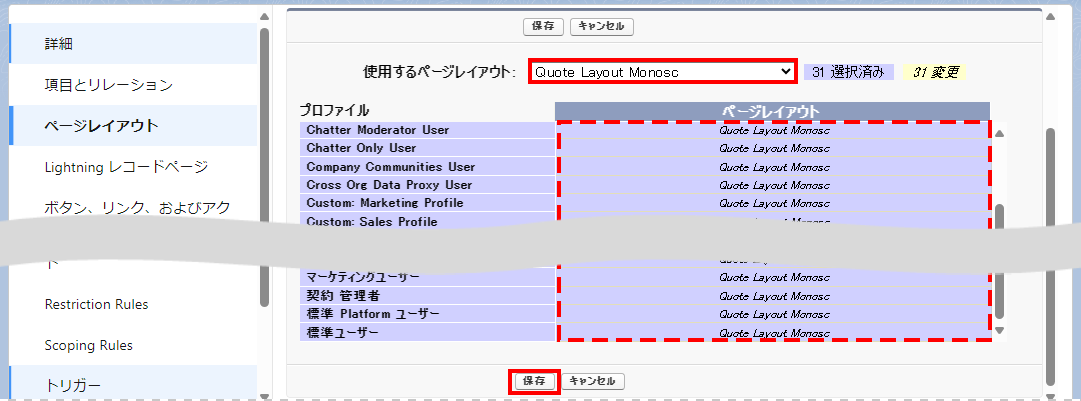
Task: Click the profile table's scroll up arrow
Action: pyautogui.click(x=999, y=132)
